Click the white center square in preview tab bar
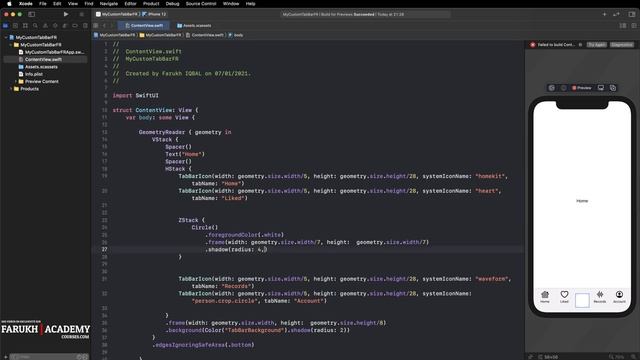 [x=582, y=300]
